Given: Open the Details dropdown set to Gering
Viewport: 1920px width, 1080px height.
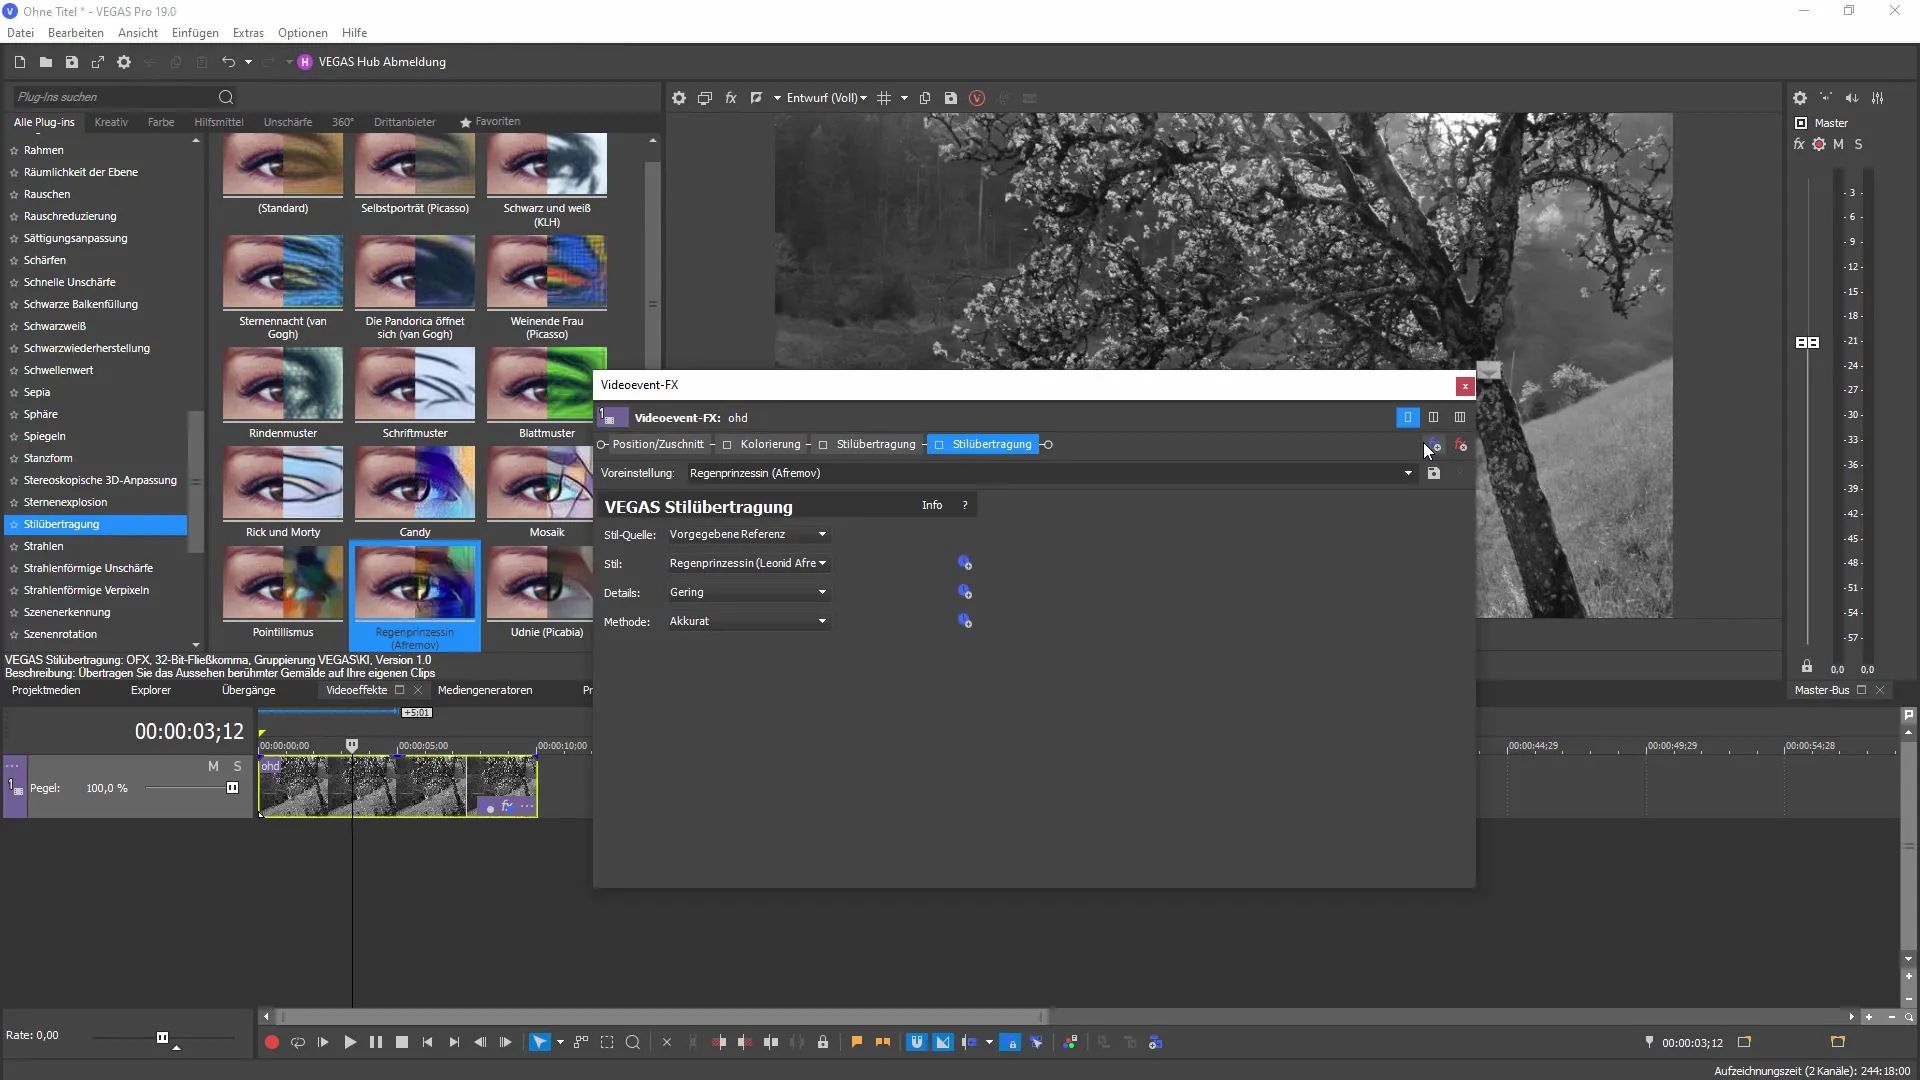Looking at the screenshot, I should (x=748, y=592).
